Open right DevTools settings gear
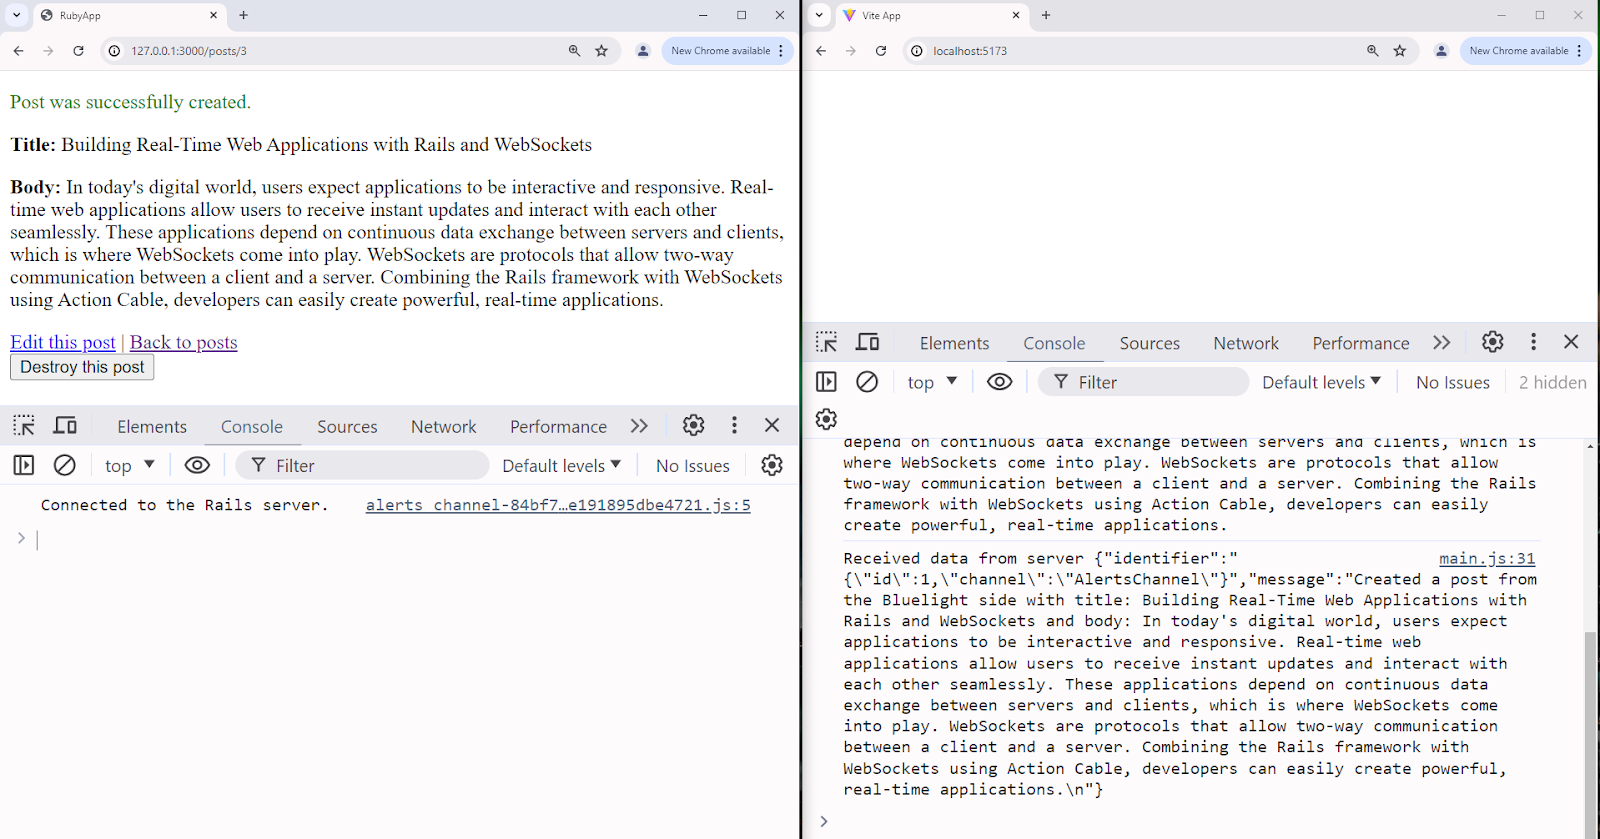Image resolution: width=1600 pixels, height=839 pixels. pos(1493,342)
